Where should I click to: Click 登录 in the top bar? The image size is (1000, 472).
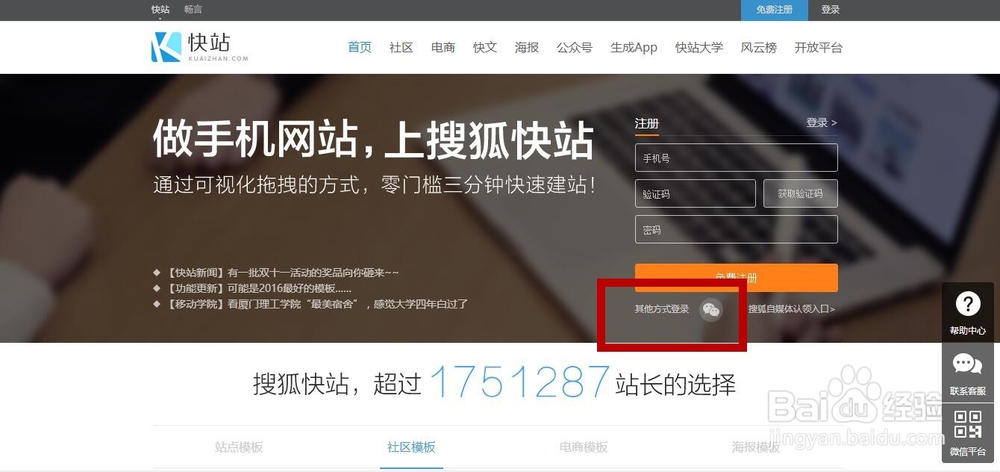[x=830, y=10]
